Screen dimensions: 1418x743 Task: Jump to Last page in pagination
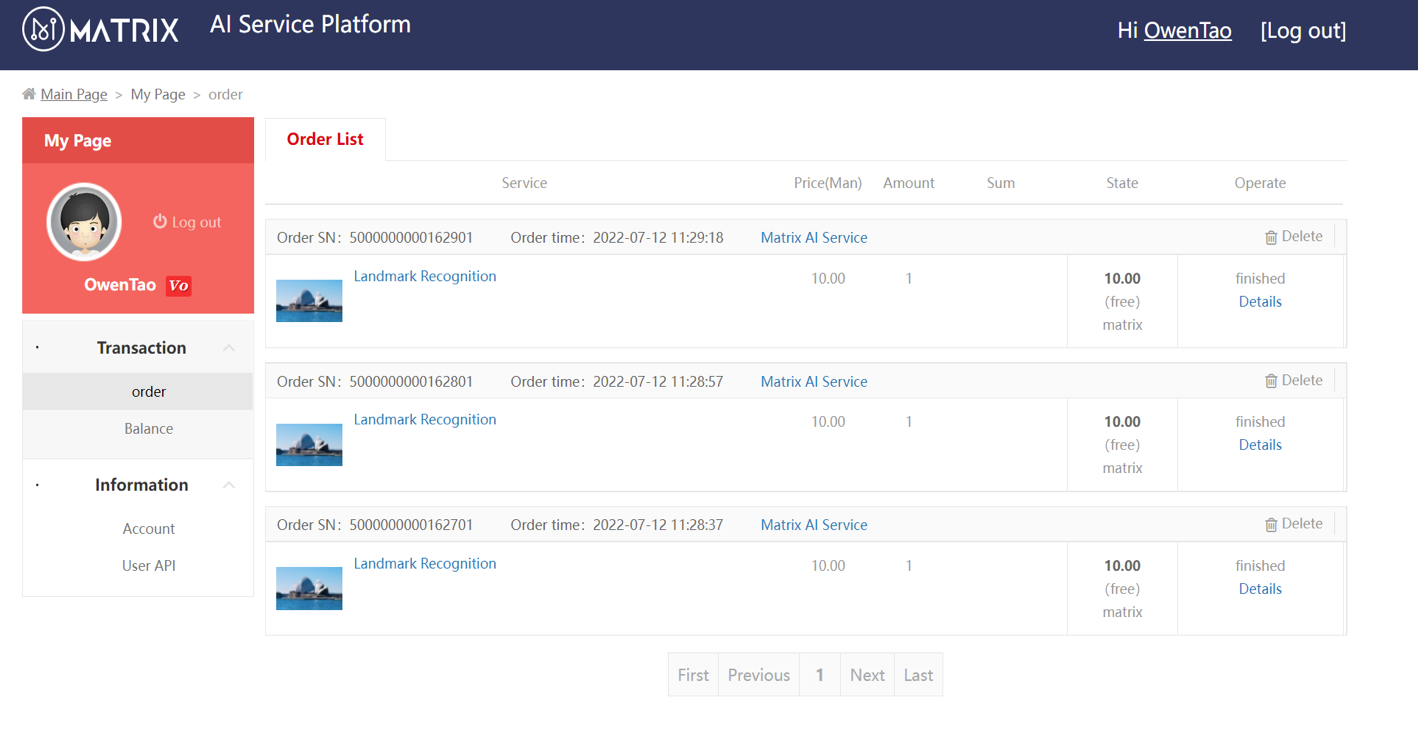click(x=917, y=675)
